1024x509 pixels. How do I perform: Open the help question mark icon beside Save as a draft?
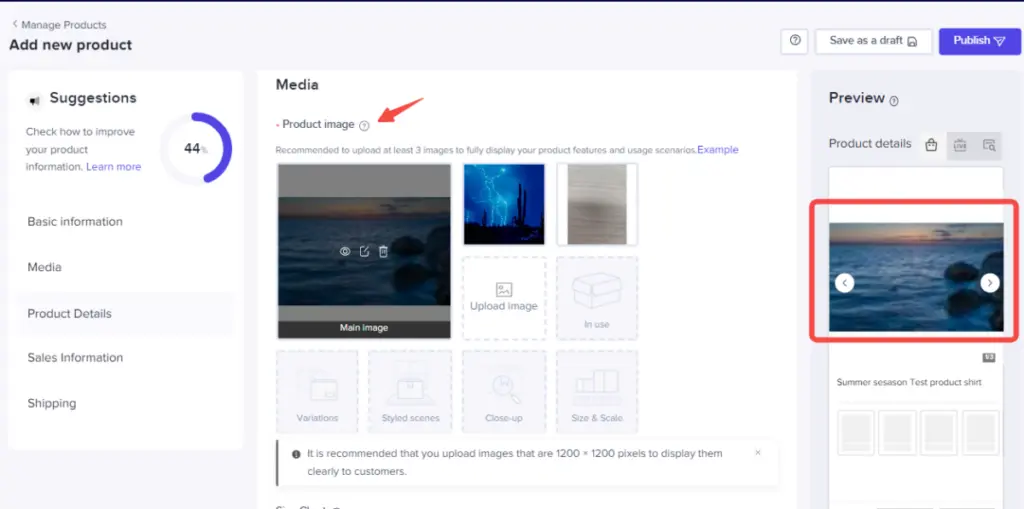(x=795, y=41)
